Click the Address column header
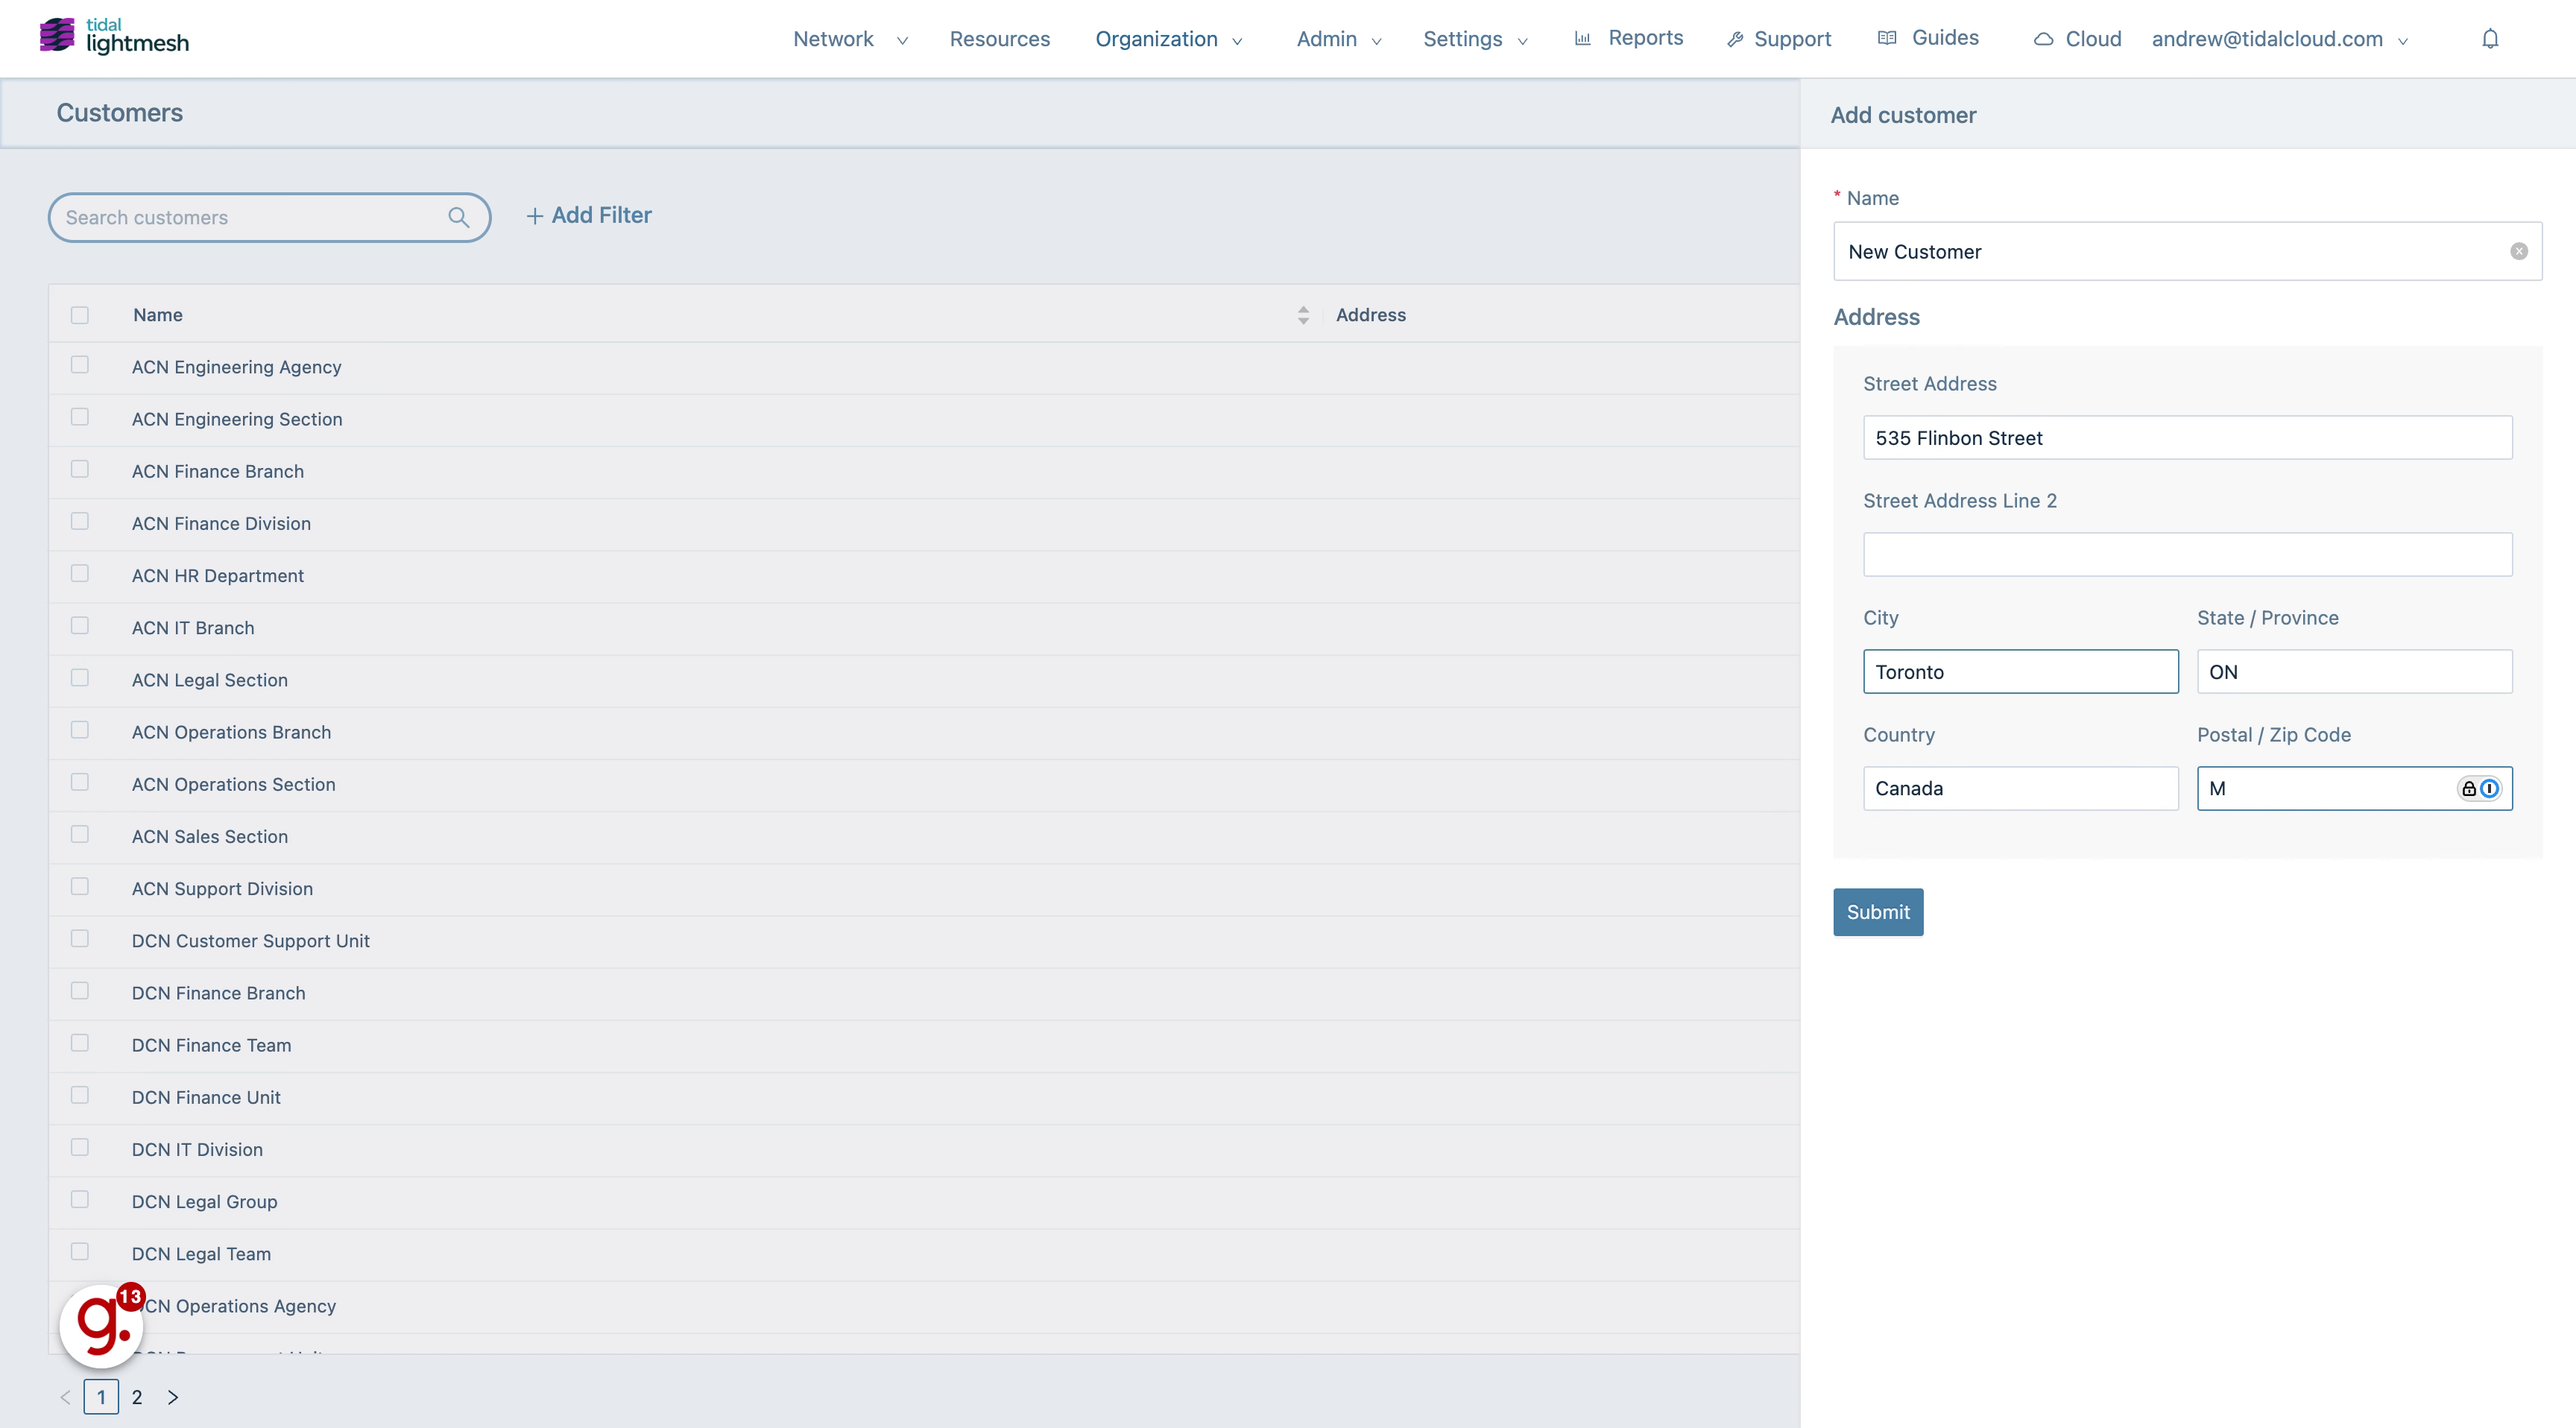2576x1428 pixels. pos(1370,315)
